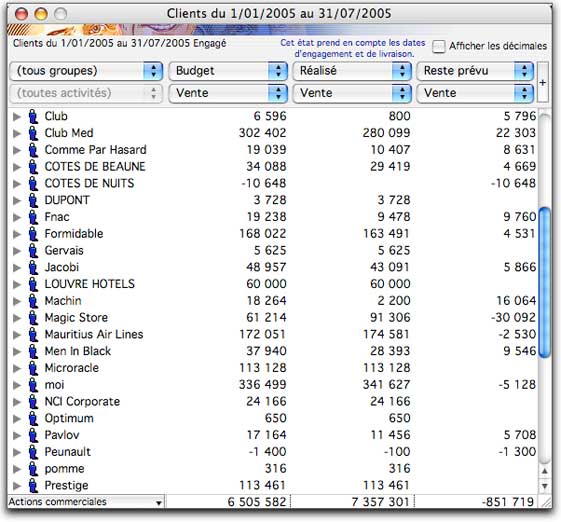Expand the Fnac row disclosure triangle
This screenshot has height=522, width=561.
click(16, 218)
